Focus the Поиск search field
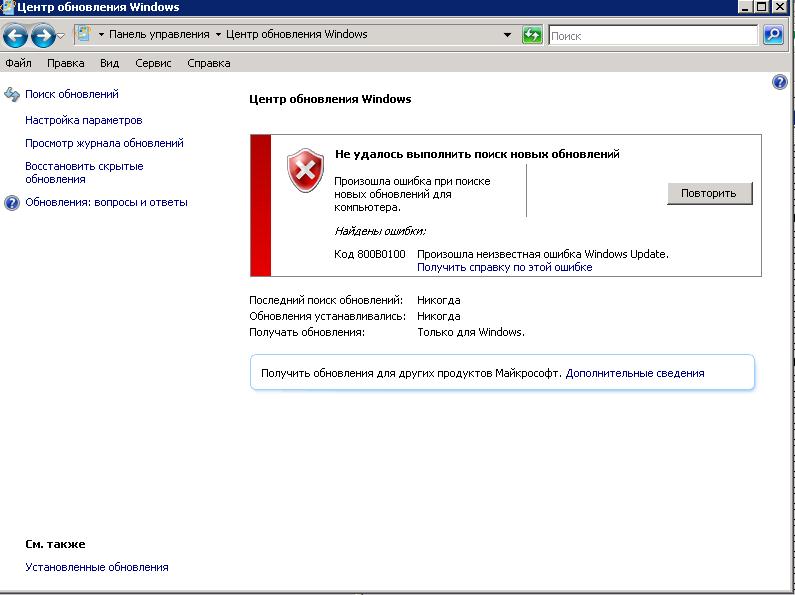The height and width of the screenshot is (595, 795). [653, 35]
